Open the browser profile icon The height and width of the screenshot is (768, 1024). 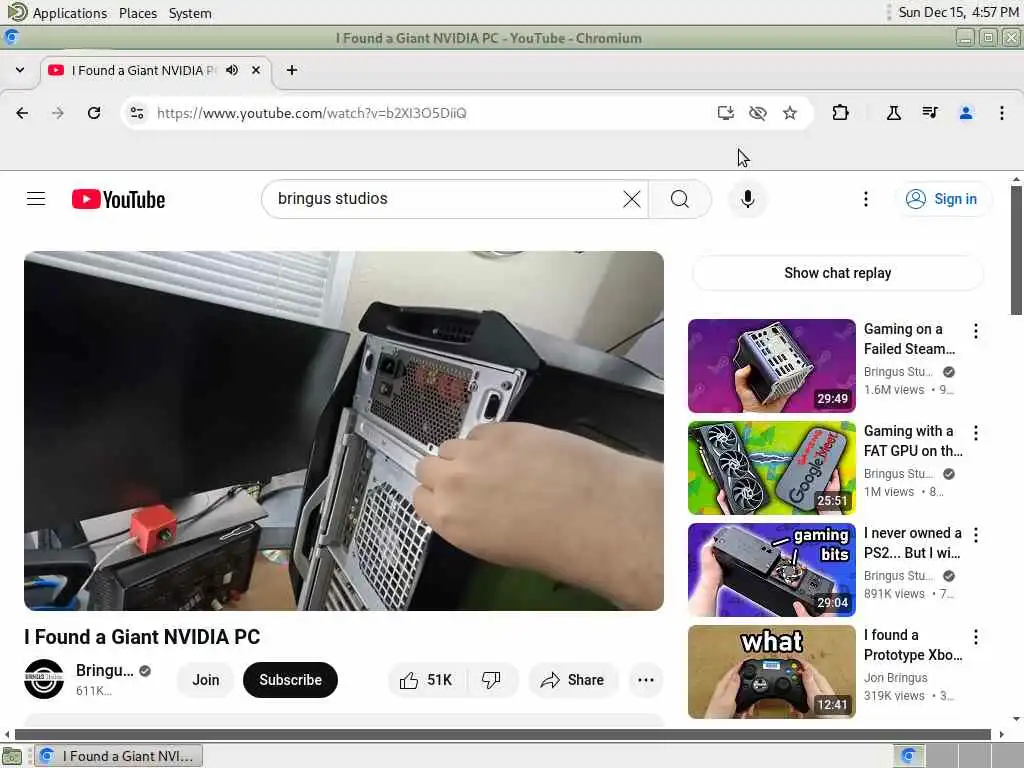(965, 113)
